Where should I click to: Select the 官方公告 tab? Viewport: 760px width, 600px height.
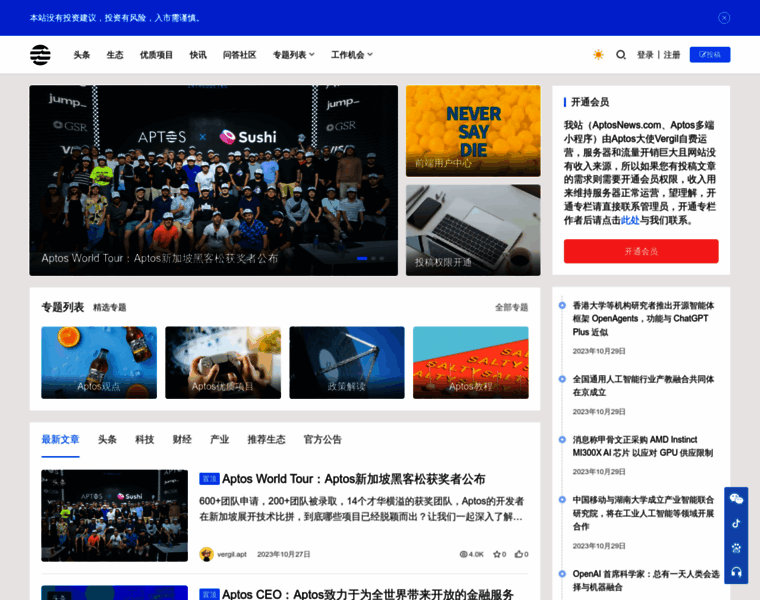[x=322, y=439]
